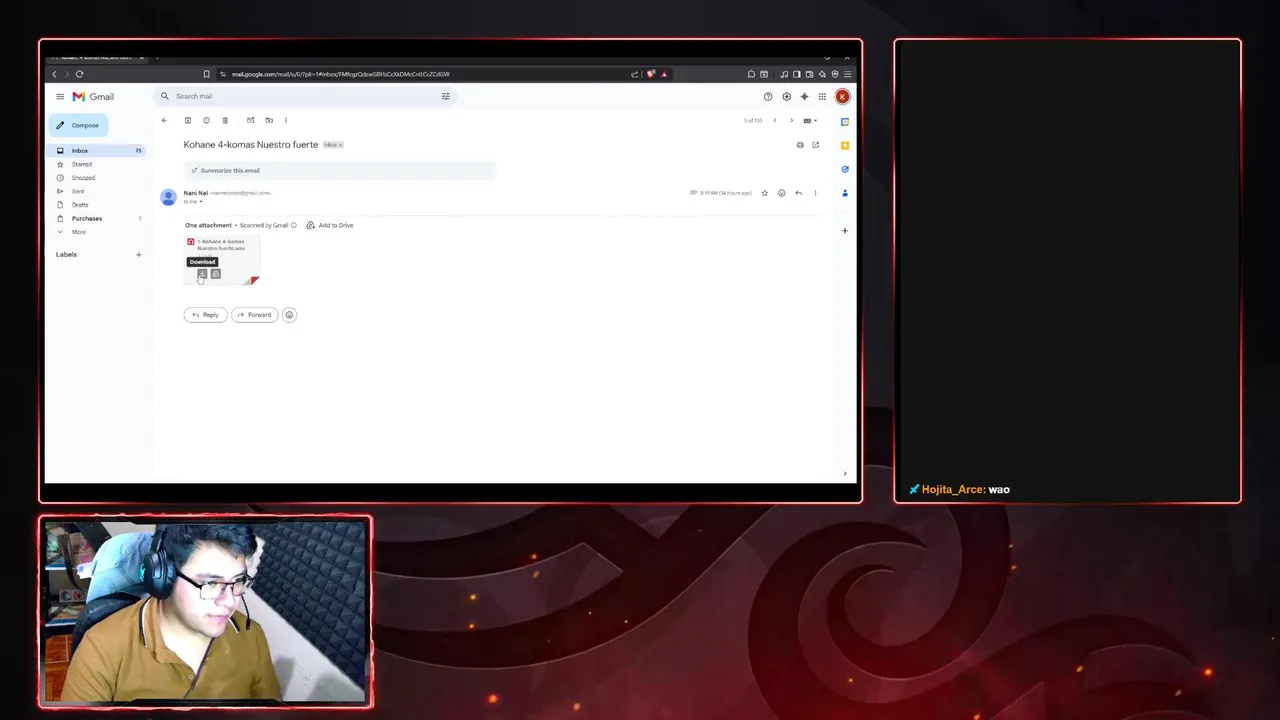Snooze this email with clock icon
The width and height of the screenshot is (1280, 720).
tap(206, 121)
